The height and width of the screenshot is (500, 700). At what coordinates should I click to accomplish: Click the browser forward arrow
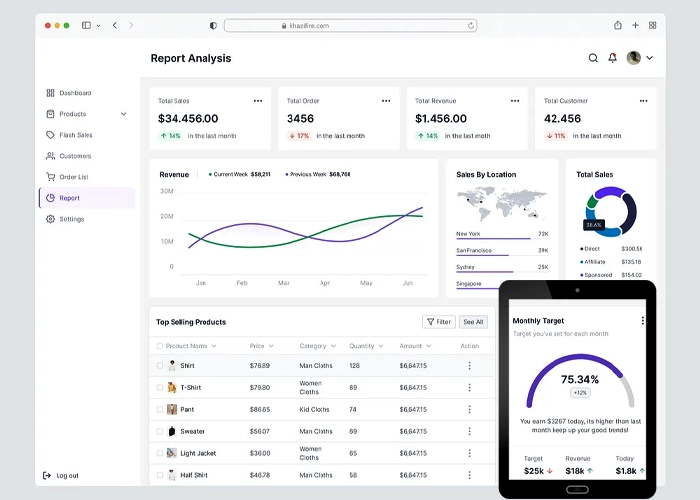click(131, 25)
